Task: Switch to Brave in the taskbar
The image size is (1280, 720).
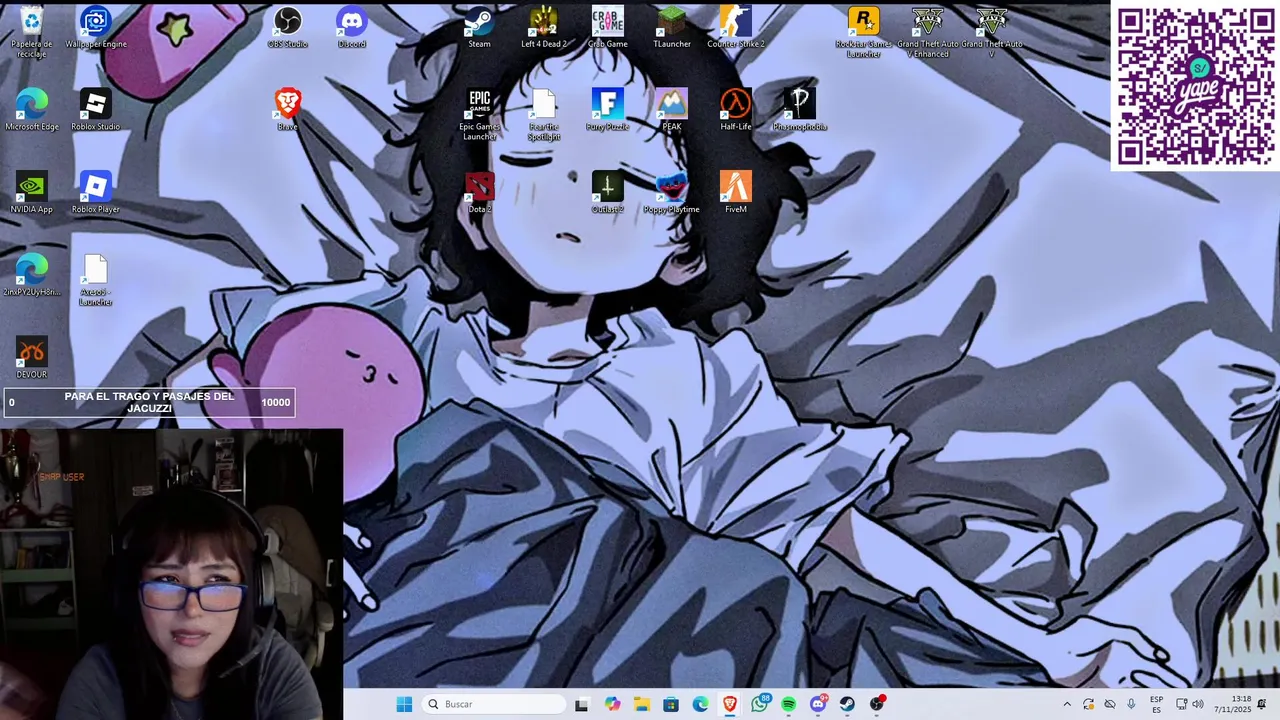Action: pyautogui.click(x=730, y=704)
